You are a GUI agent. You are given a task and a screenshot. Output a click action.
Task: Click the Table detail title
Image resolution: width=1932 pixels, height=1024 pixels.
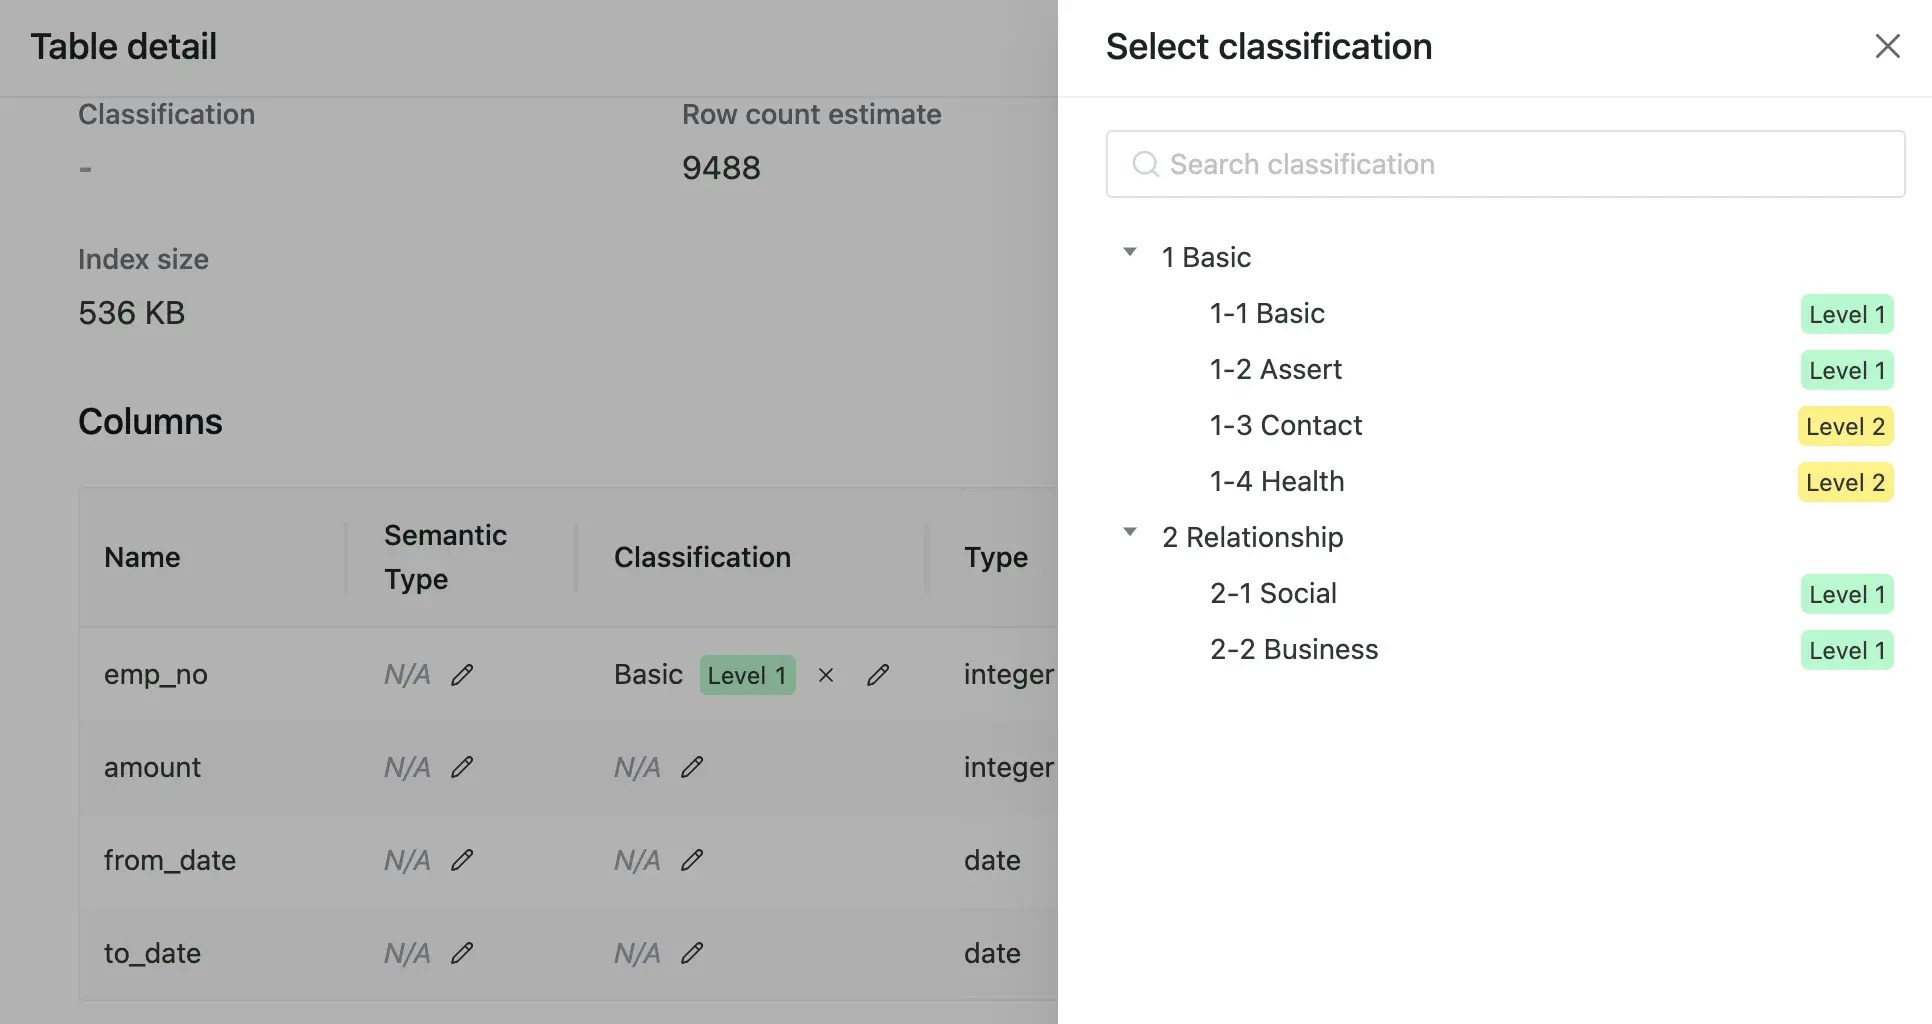123,46
